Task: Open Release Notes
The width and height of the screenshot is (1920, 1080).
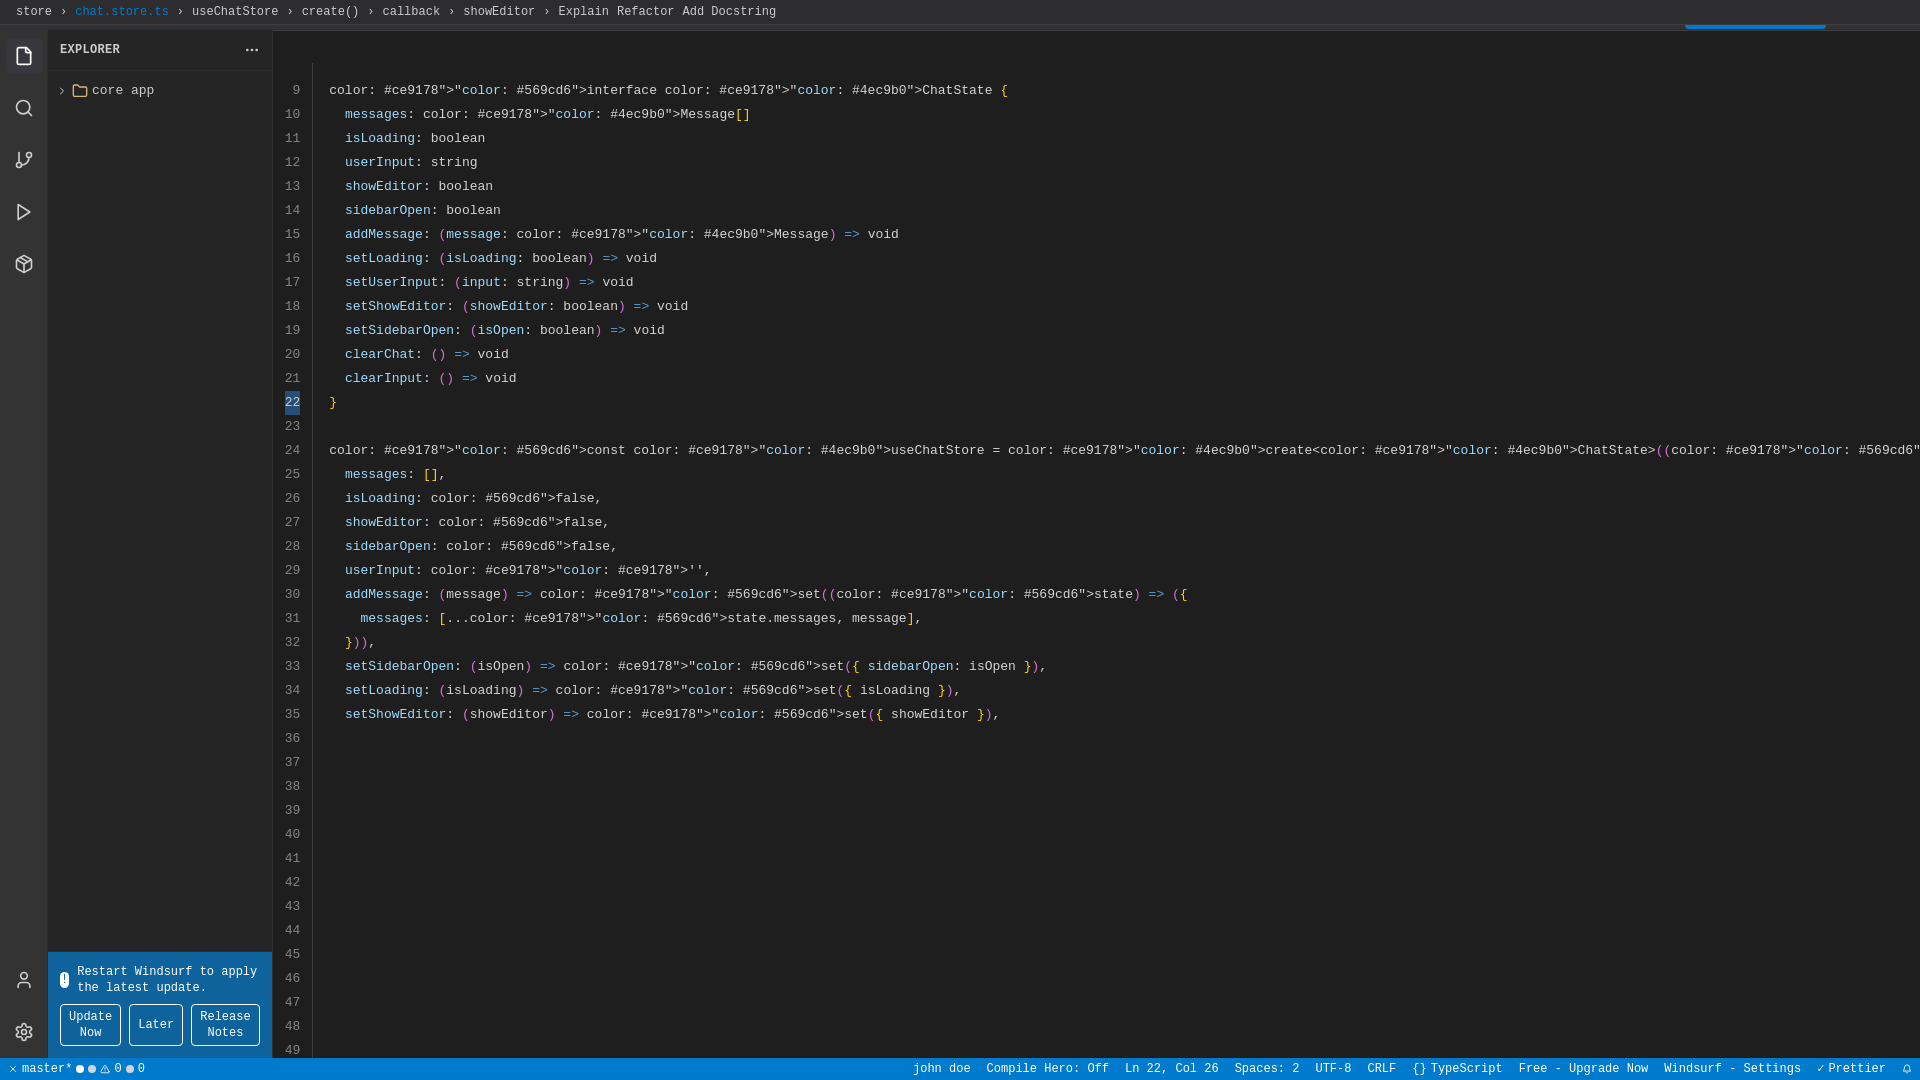Action: (x=225, y=1025)
